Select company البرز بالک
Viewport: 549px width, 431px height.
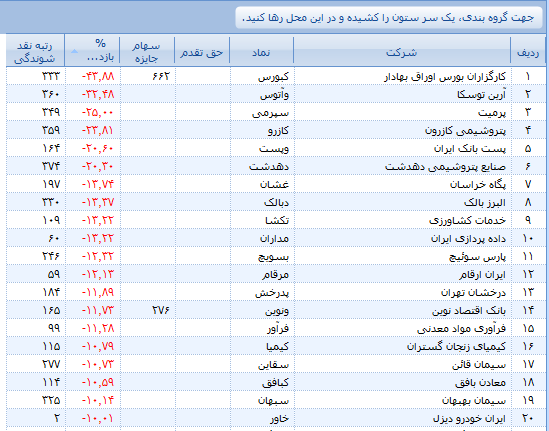[485, 202]
